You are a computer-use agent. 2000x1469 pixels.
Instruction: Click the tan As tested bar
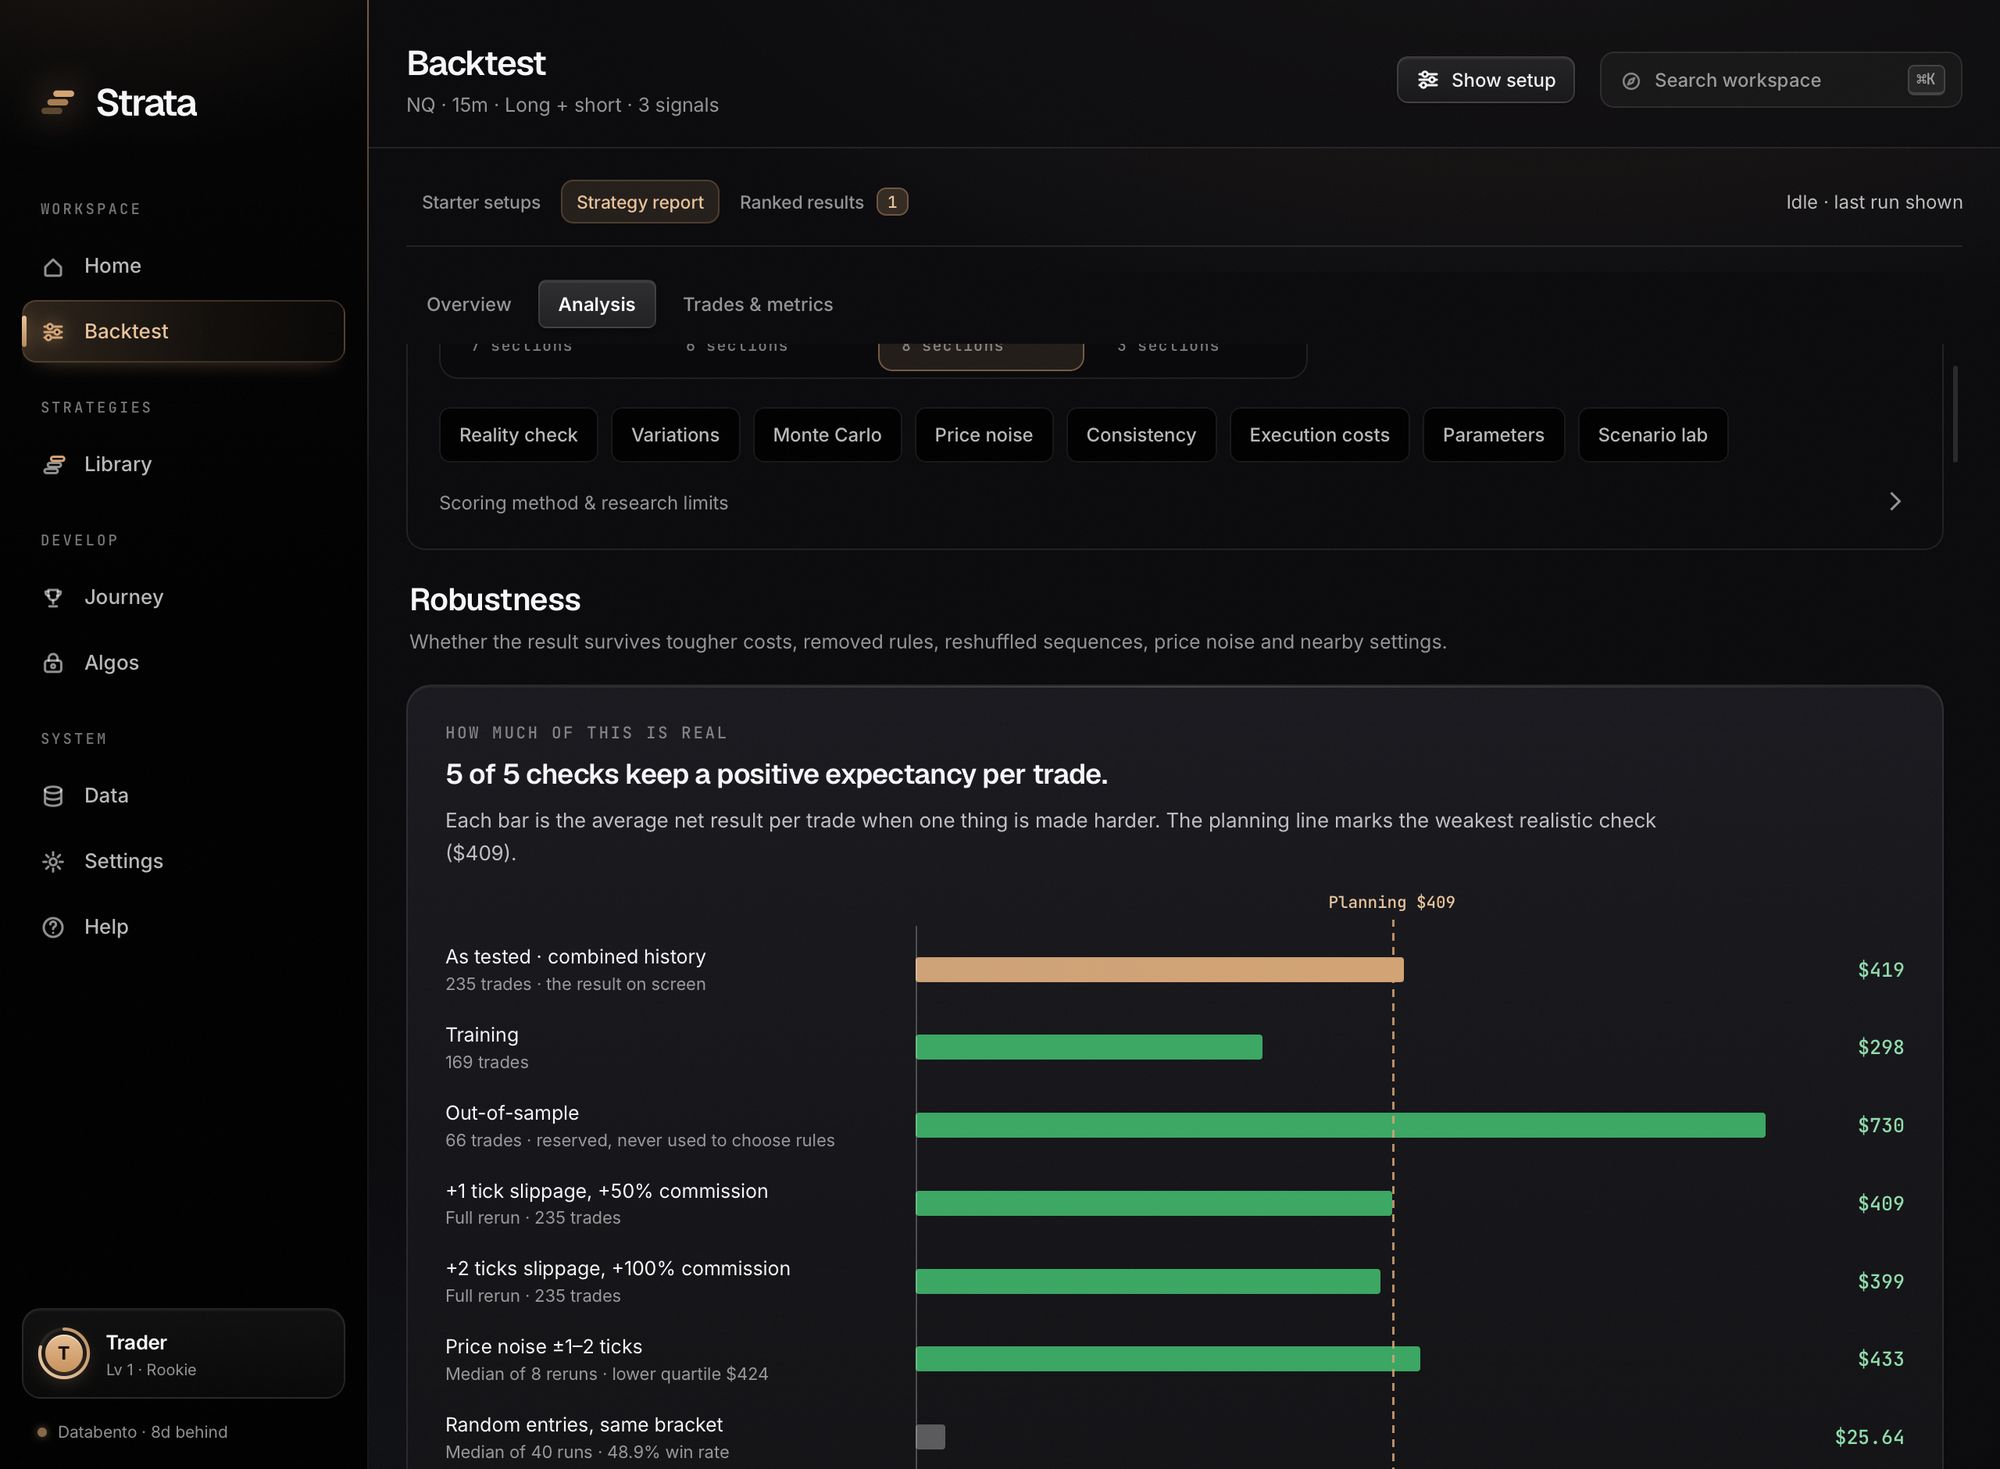(1159, 970)
